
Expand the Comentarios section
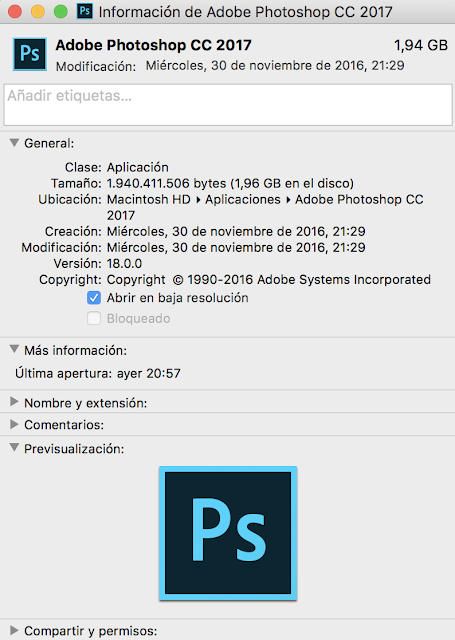(x=14, y=424)
